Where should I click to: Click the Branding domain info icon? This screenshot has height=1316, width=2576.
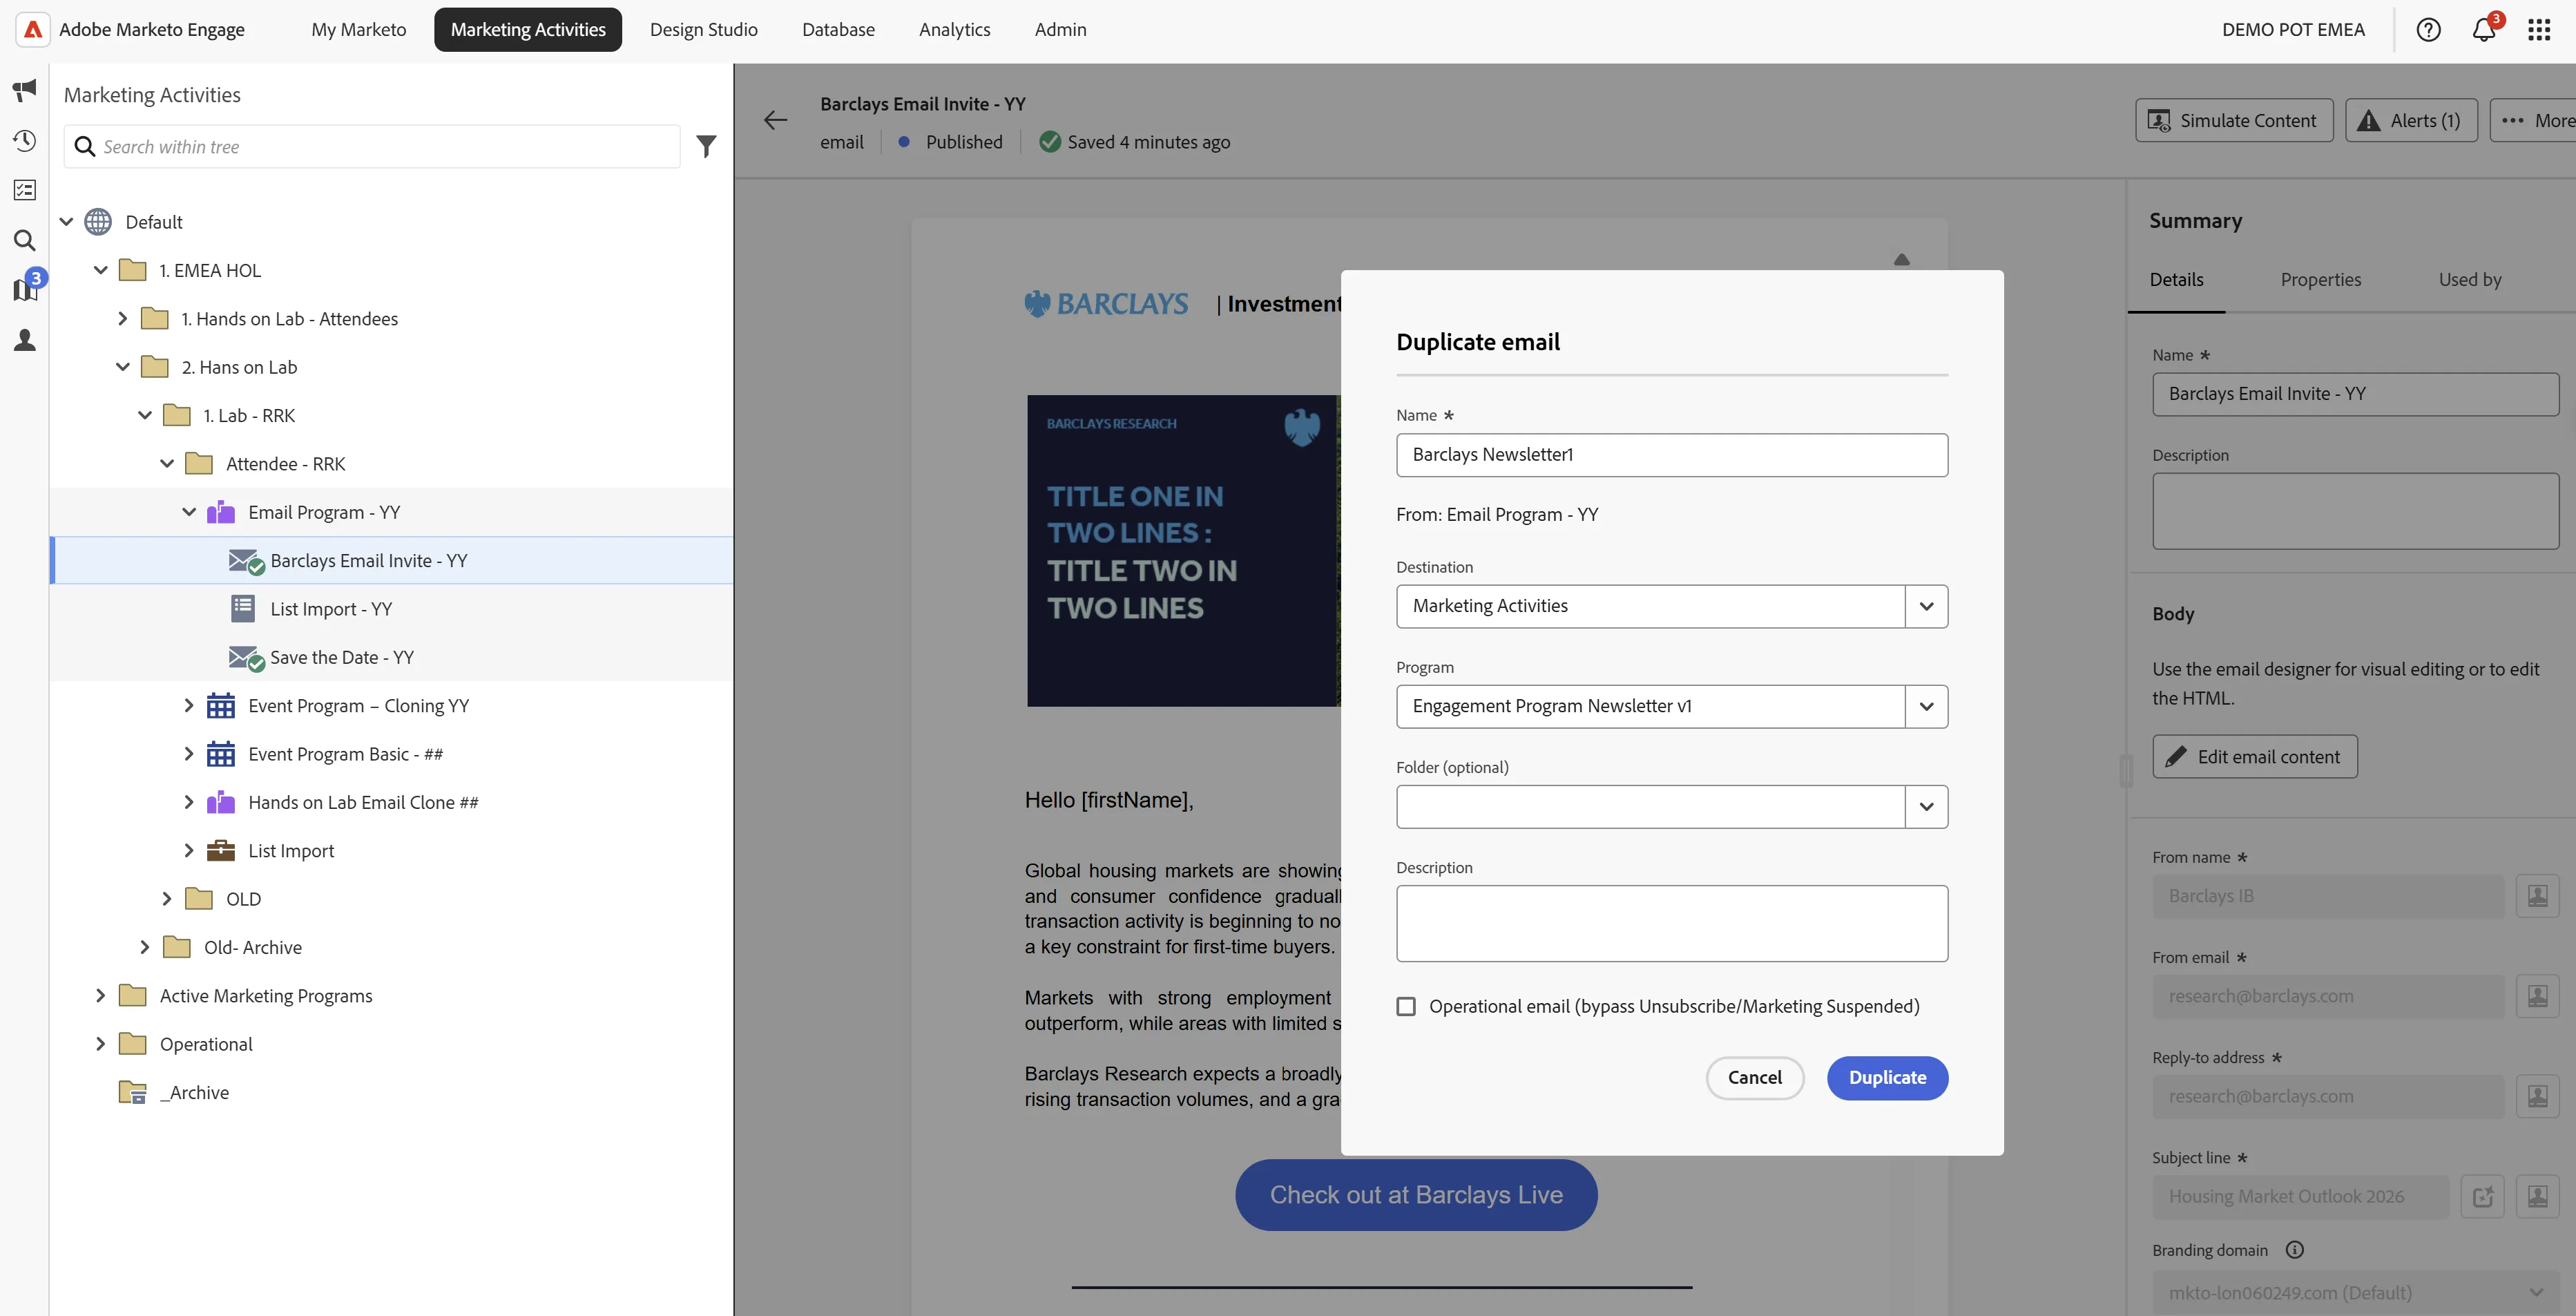(x=2296, y=1250)
